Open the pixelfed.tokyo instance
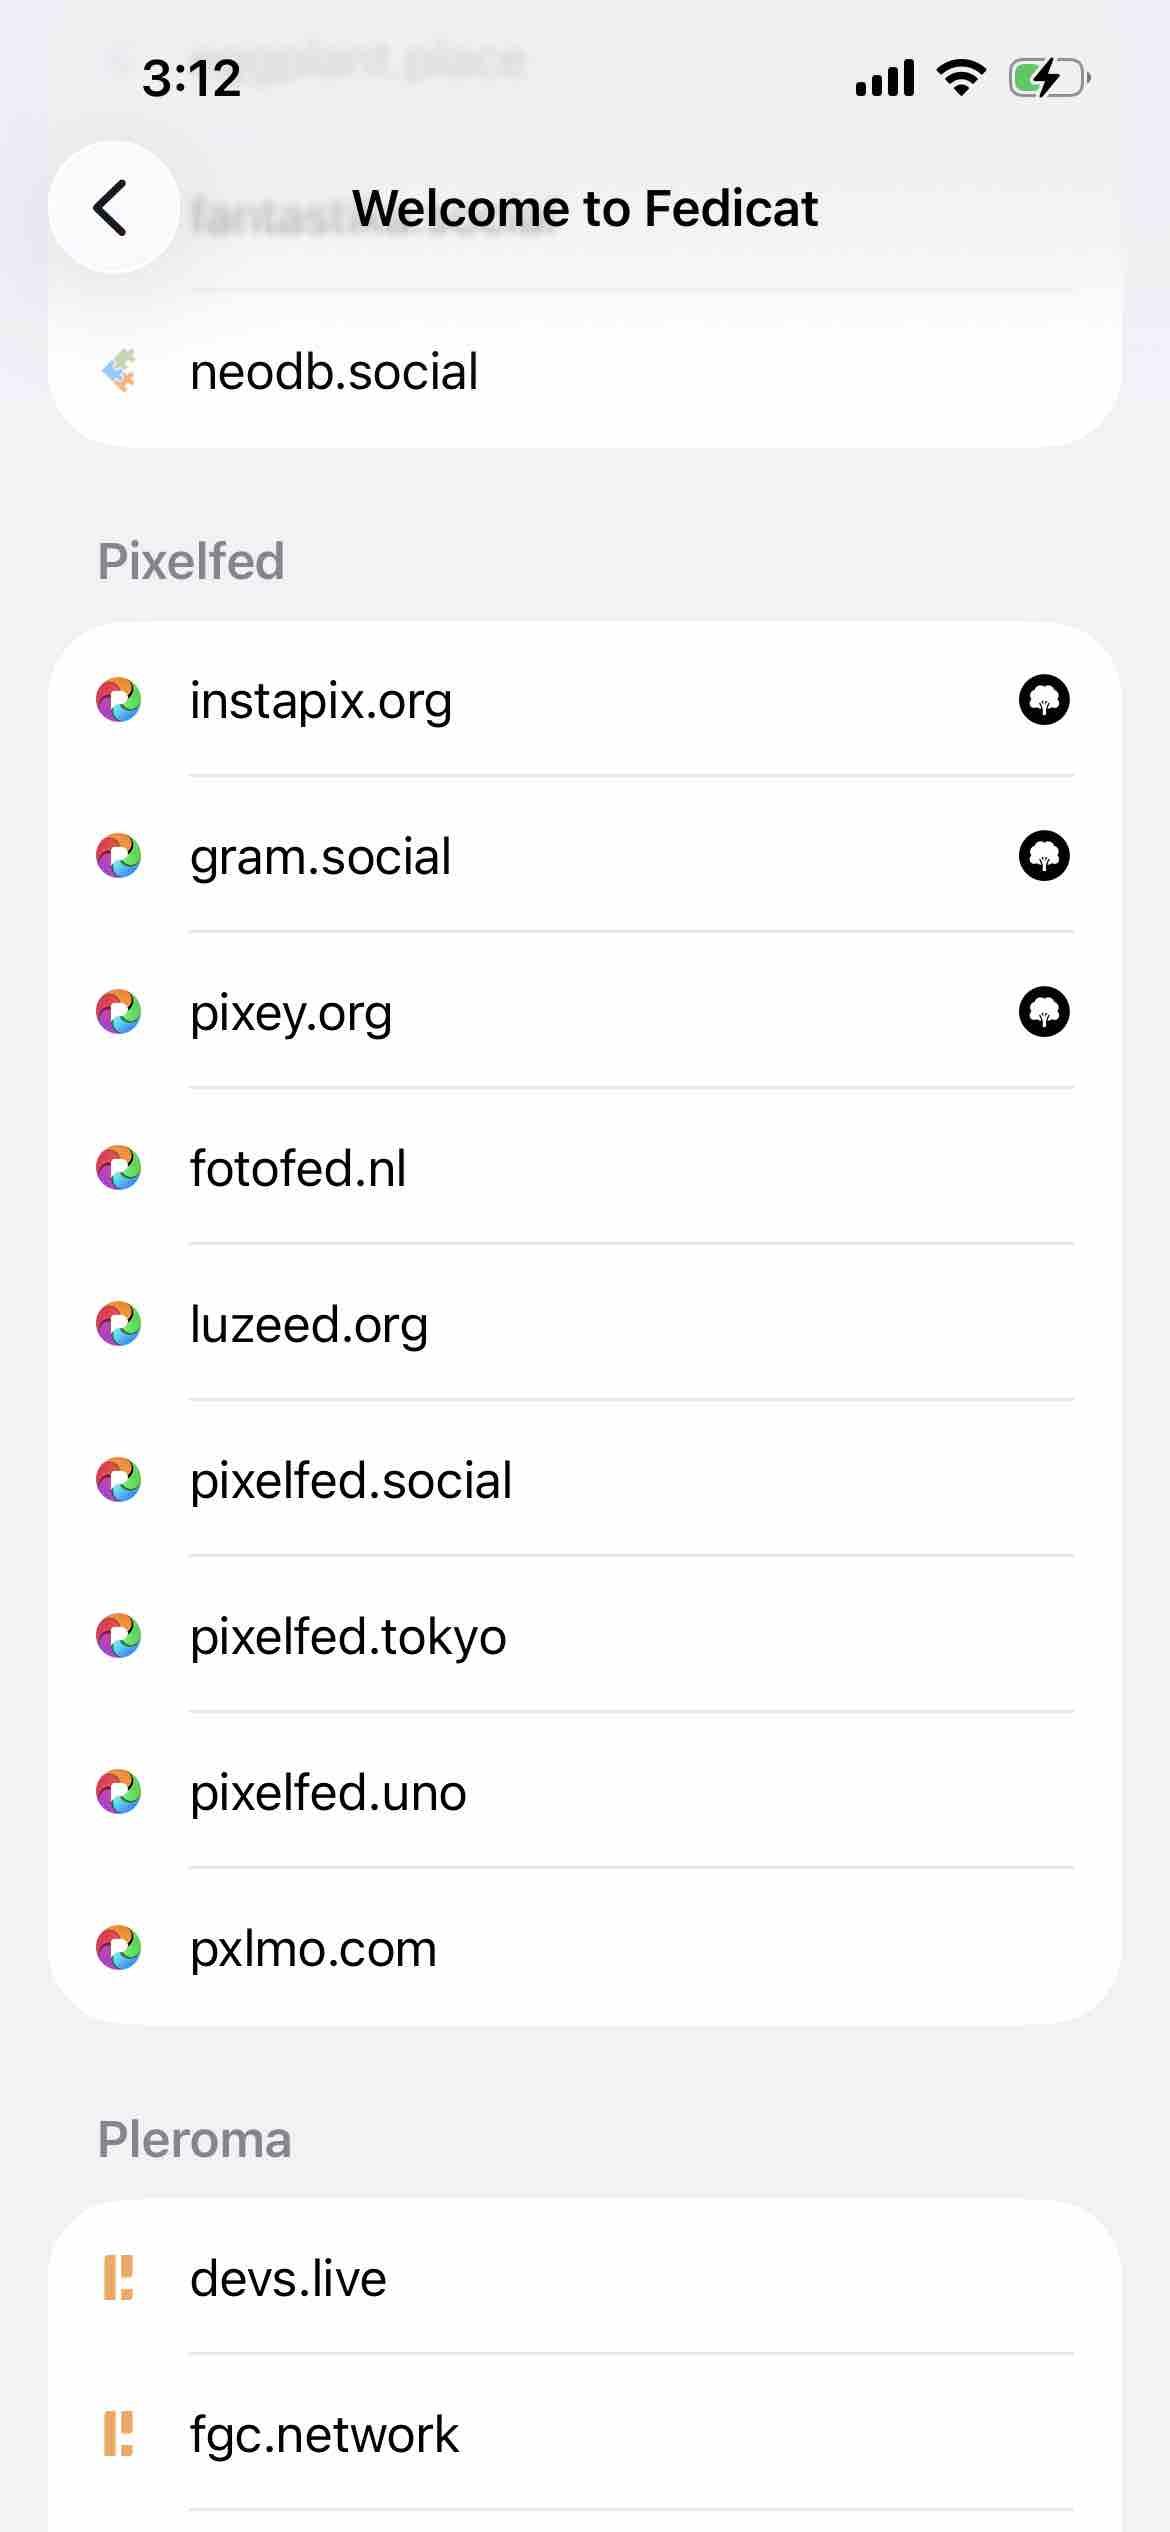This screenshot has height=2532, width=1170. [348, 1637]
